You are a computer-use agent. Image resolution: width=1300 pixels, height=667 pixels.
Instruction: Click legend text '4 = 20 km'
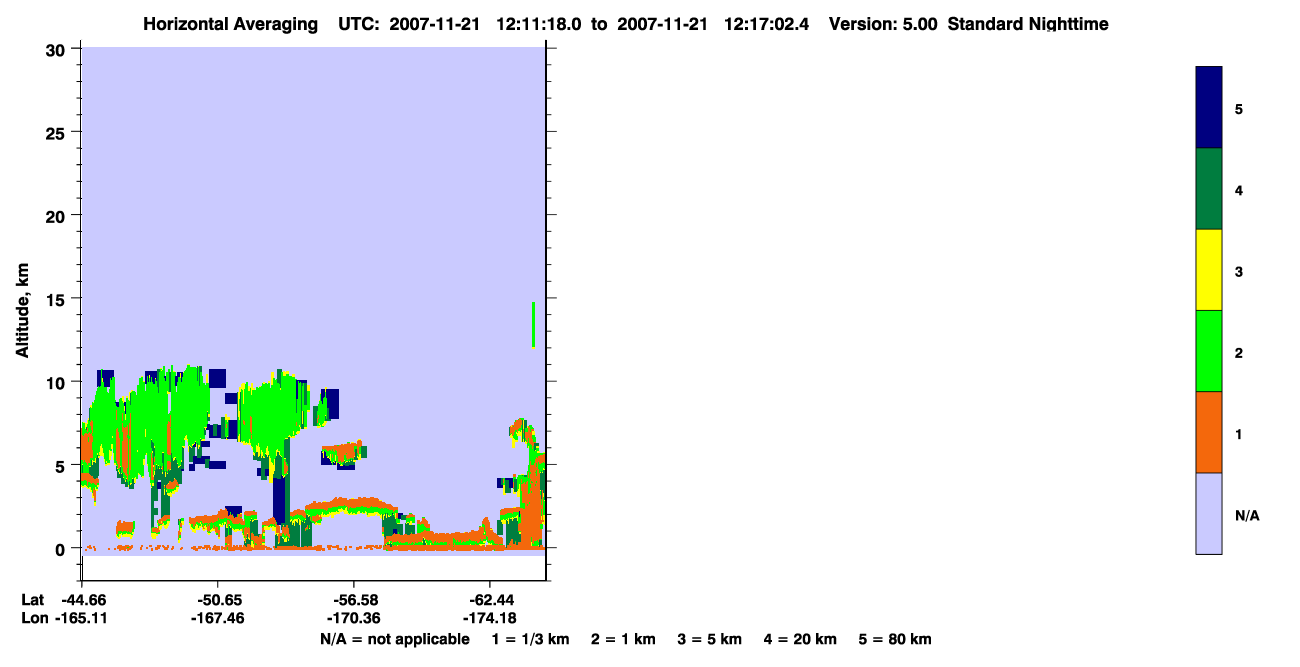pyautogui.click(x=800, y=639)
